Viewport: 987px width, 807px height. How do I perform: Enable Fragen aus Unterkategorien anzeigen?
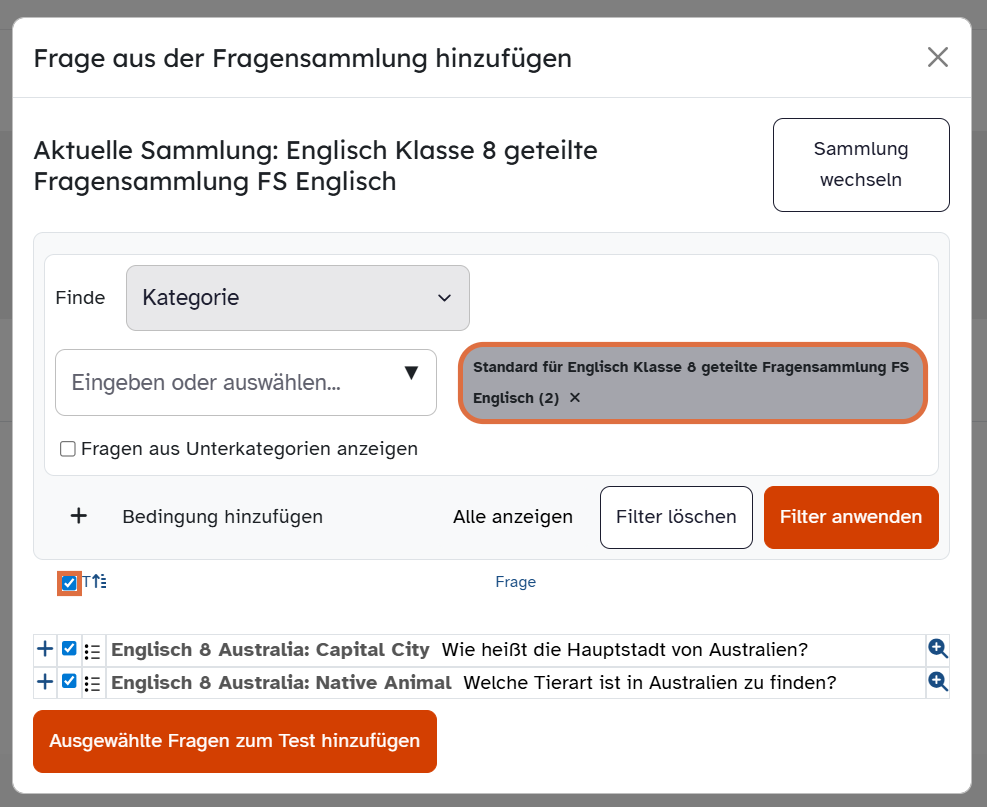(68, 449)
